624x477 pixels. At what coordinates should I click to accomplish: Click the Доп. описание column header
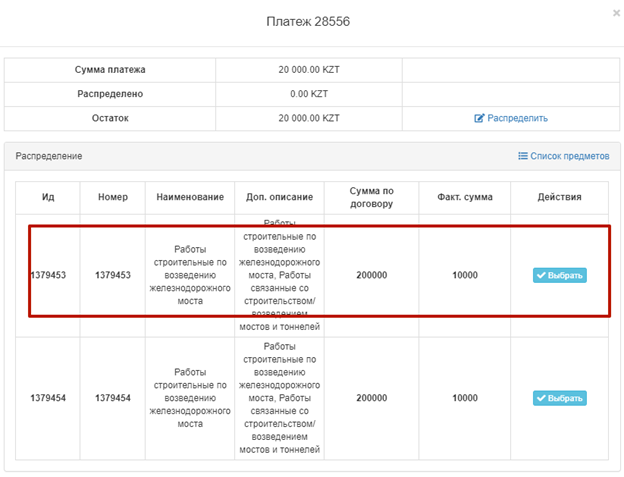pyautogui.click(x=279, y=197)
